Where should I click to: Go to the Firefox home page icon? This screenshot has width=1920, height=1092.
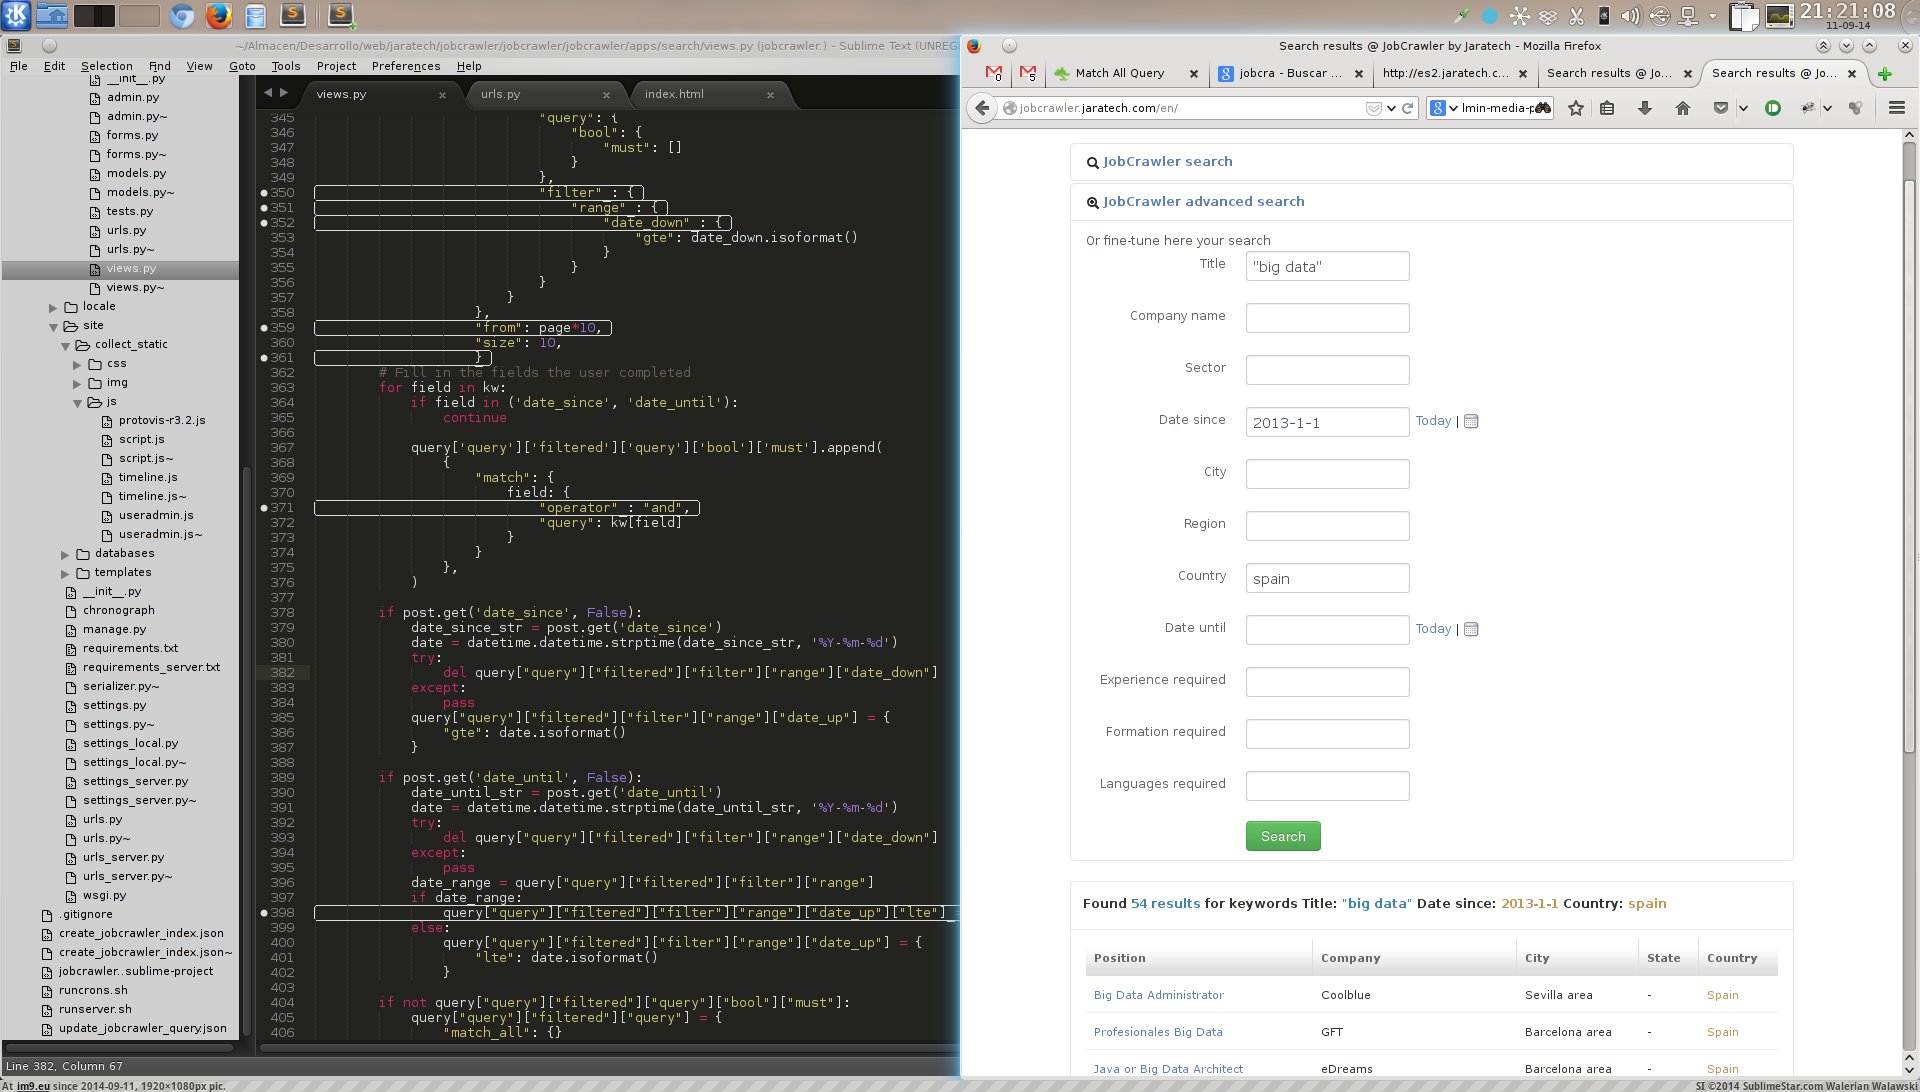1682,108
